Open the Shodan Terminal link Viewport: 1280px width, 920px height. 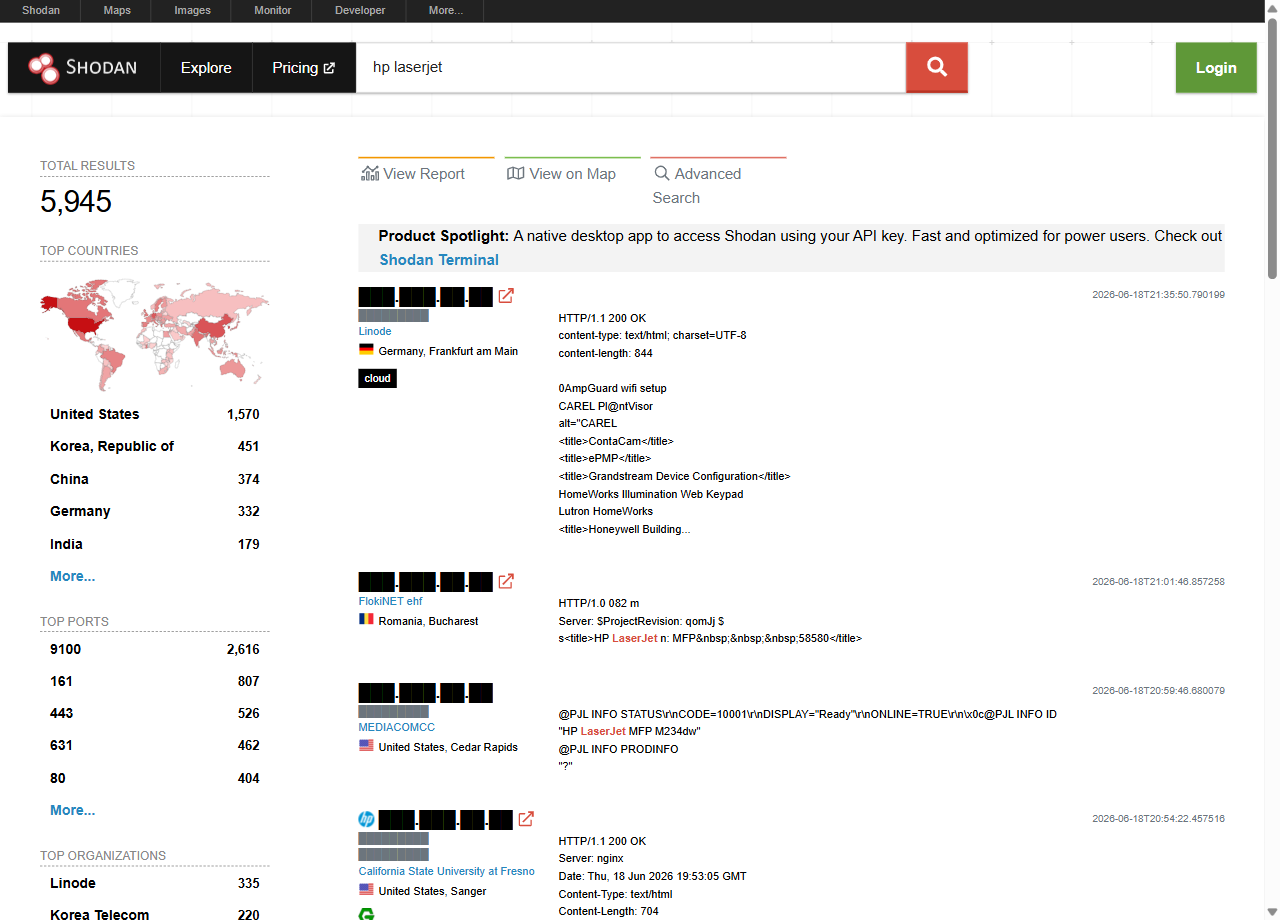click(x=439, y=260)
